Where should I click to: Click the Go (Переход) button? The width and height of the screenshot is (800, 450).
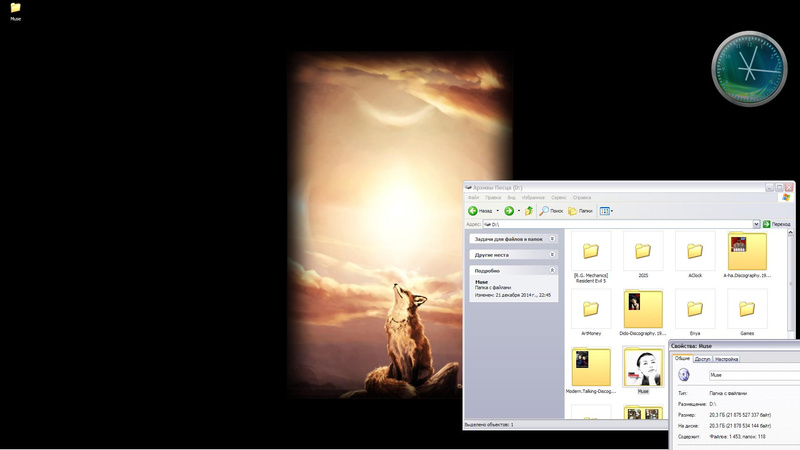(x=777, y=224)
